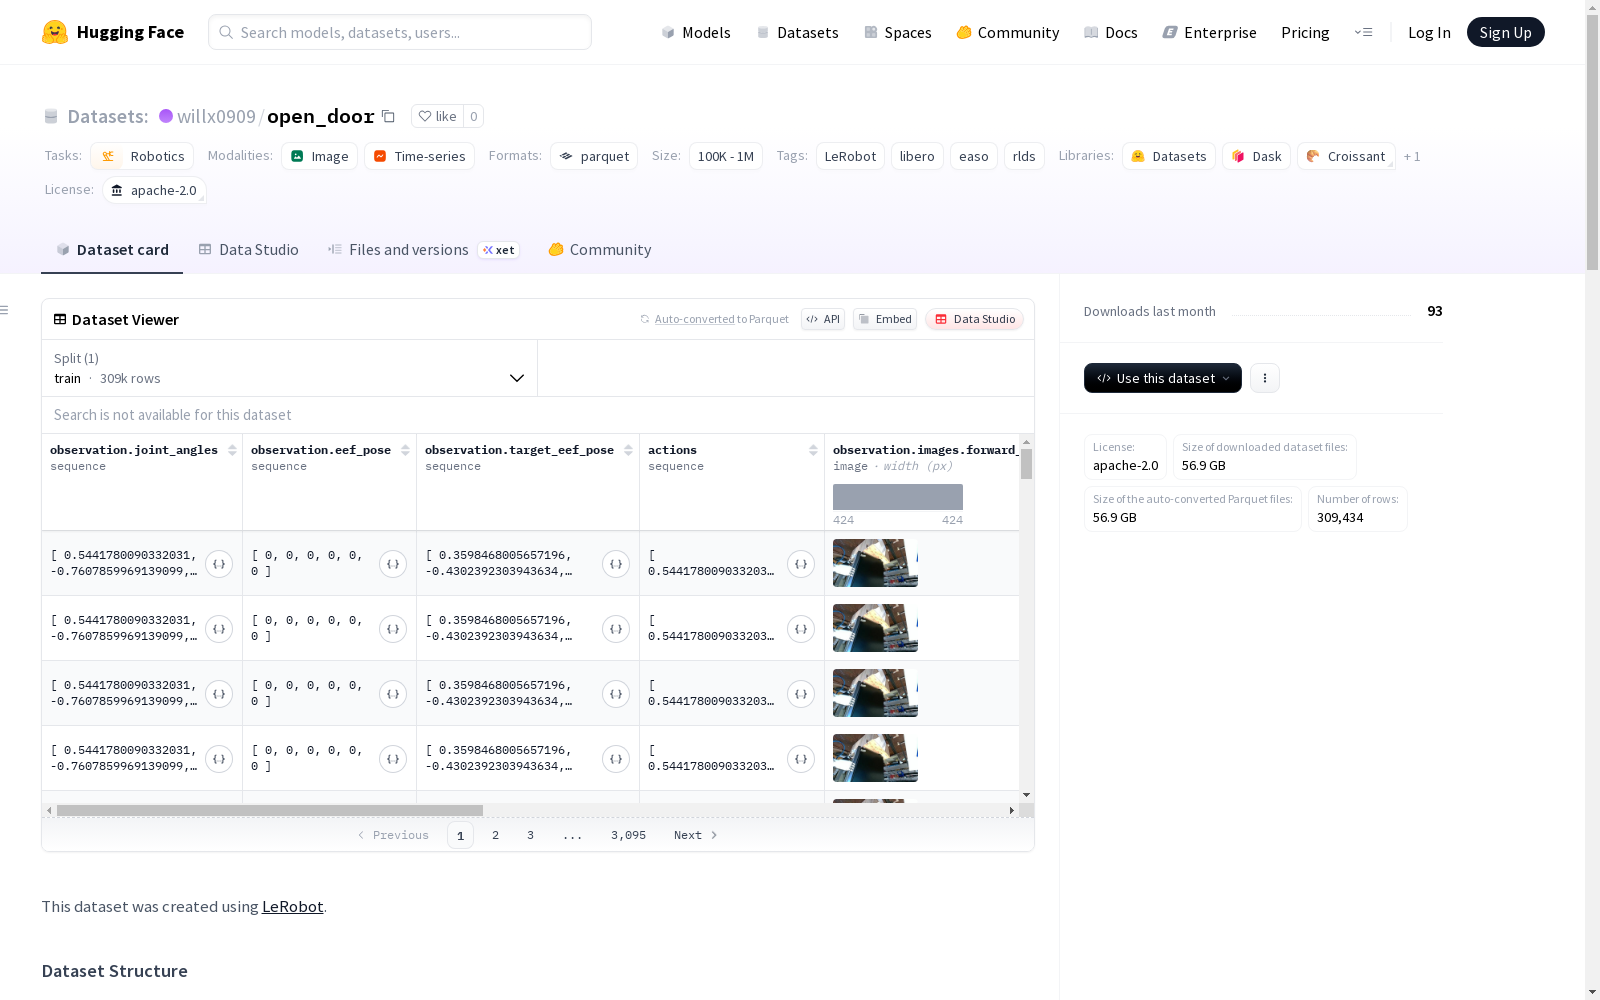Expand JSON for fourth row actions cell

tap(801, 759)
